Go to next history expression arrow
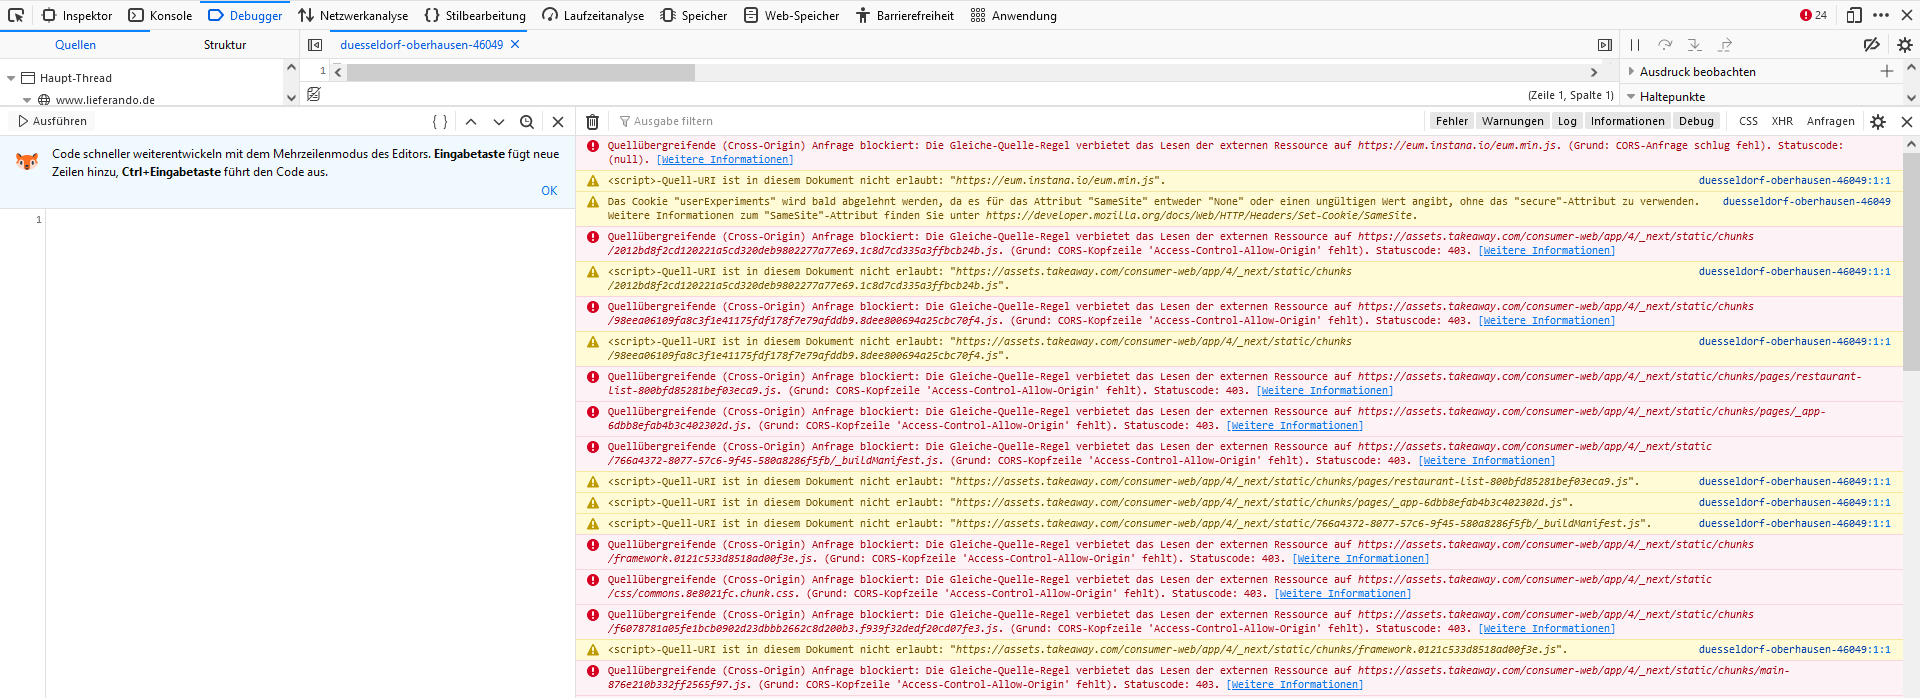 pyautogui.click(x=499, y=122)
